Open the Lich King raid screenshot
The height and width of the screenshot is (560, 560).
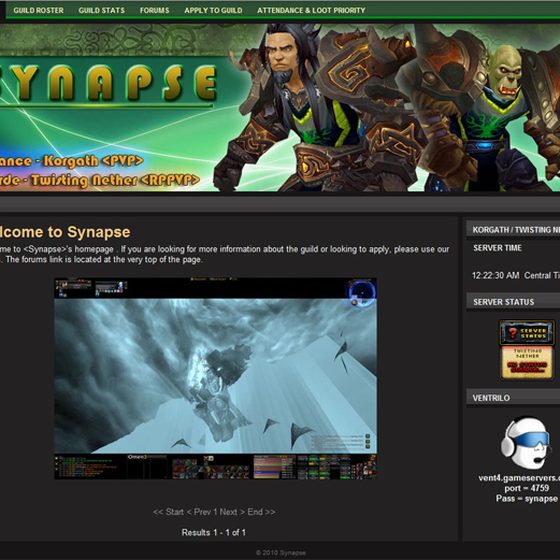click(x=215, y=378)
